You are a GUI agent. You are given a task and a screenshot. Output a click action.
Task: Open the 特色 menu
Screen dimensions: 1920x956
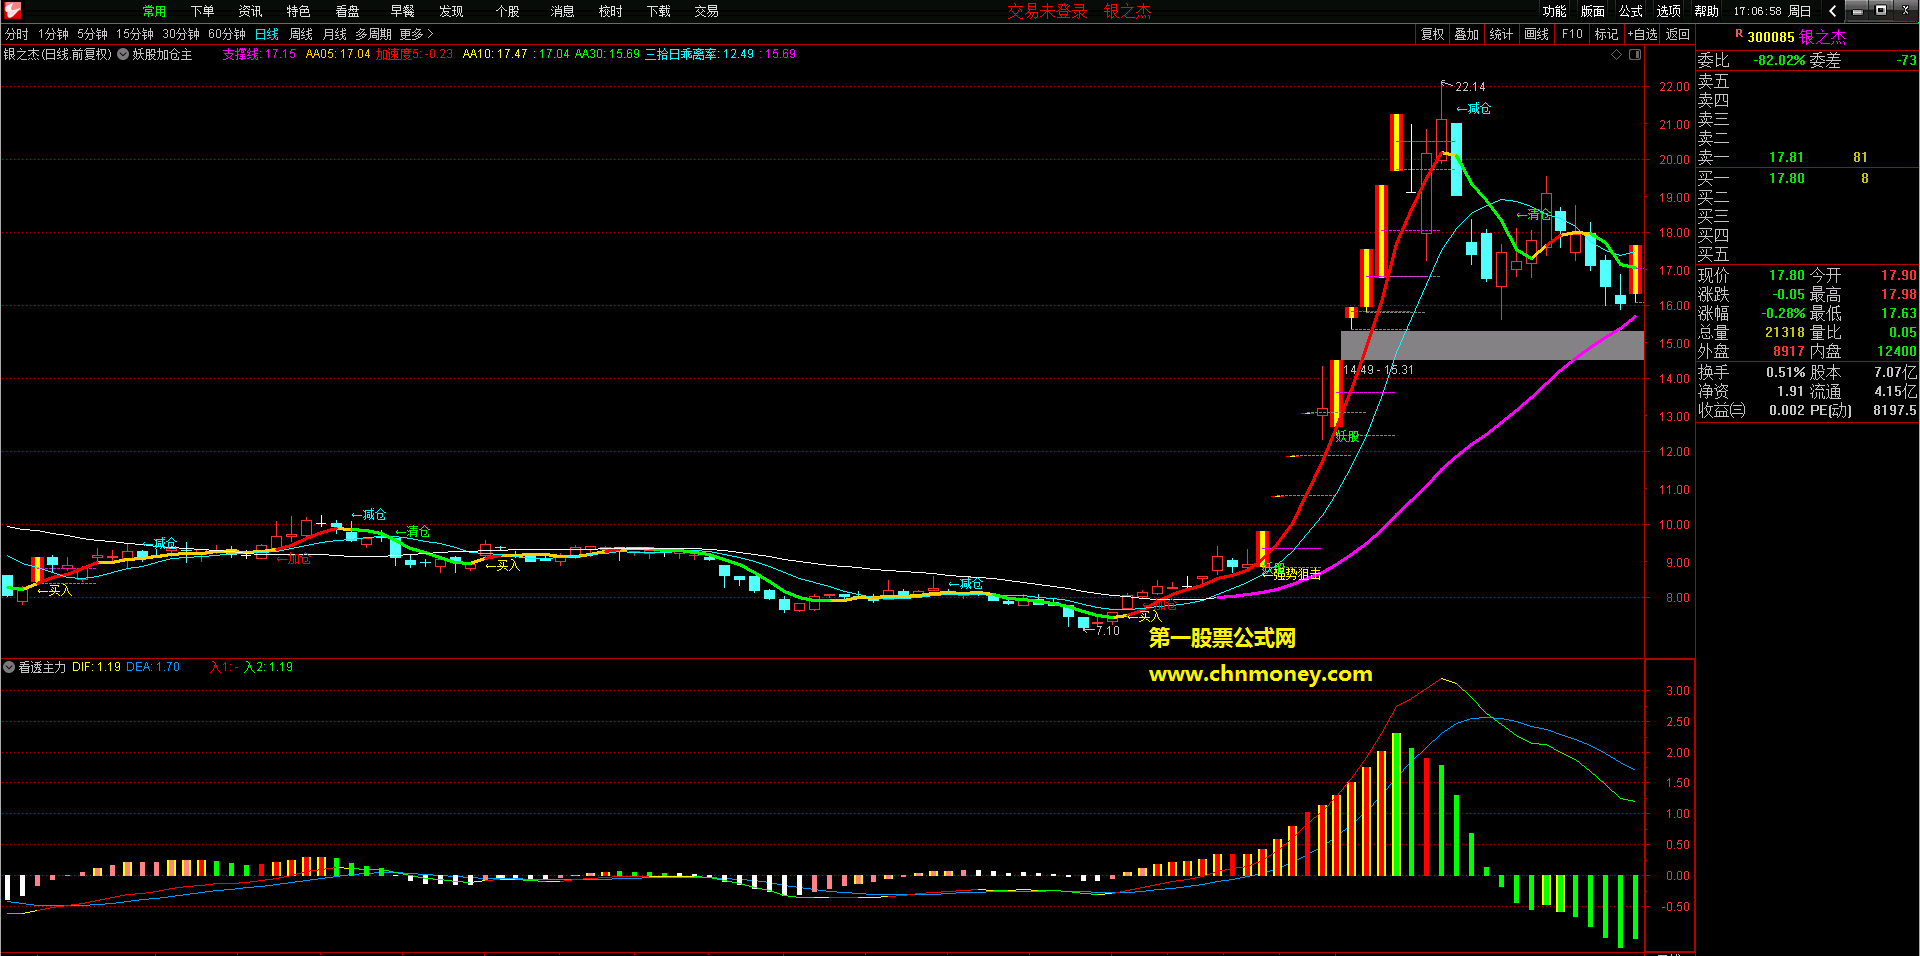[298, 11]
